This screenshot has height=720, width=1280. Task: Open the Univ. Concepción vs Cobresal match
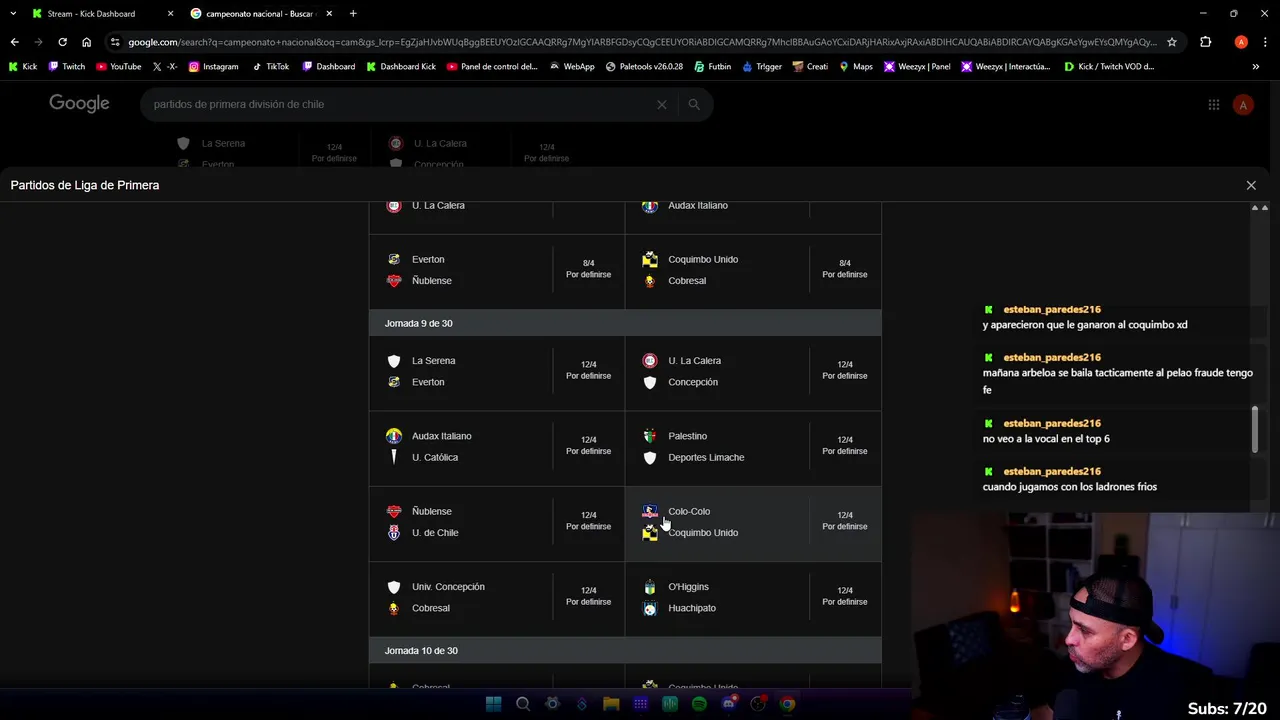tap(497, 598)
